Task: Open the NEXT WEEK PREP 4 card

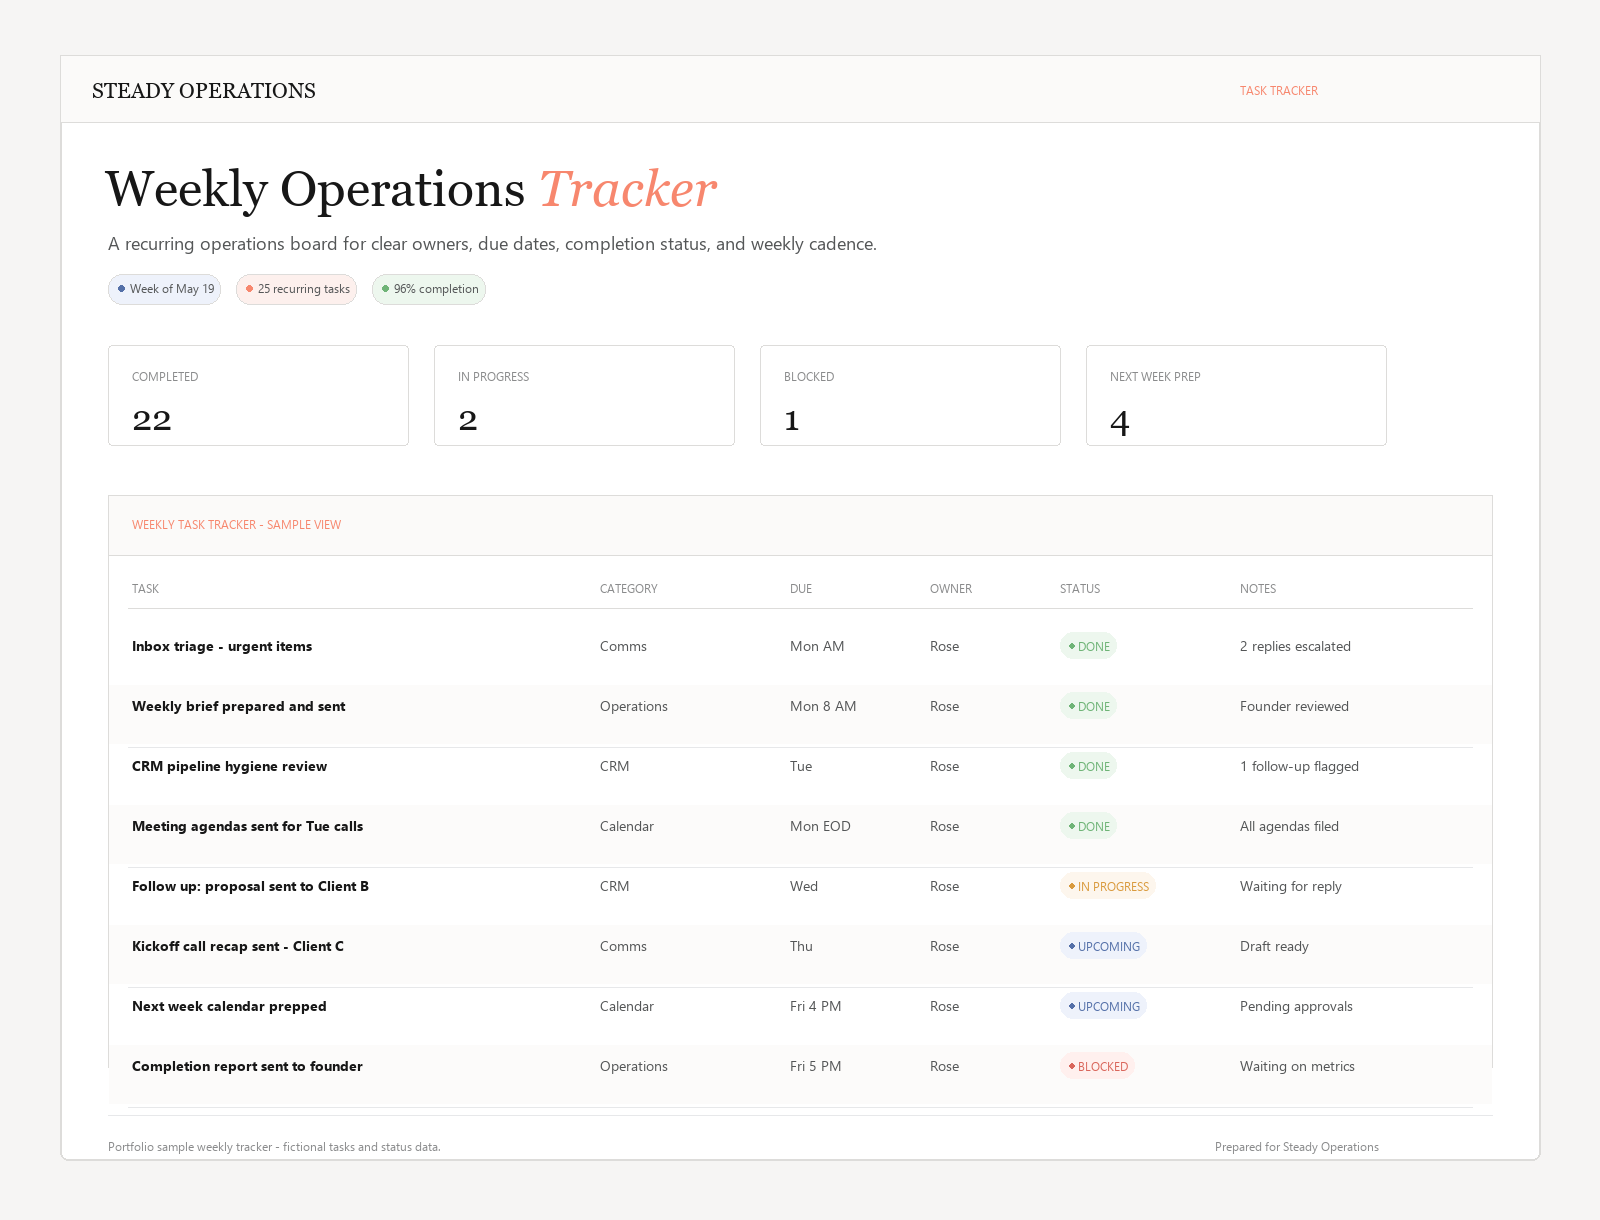Action: coord(1236,396)
